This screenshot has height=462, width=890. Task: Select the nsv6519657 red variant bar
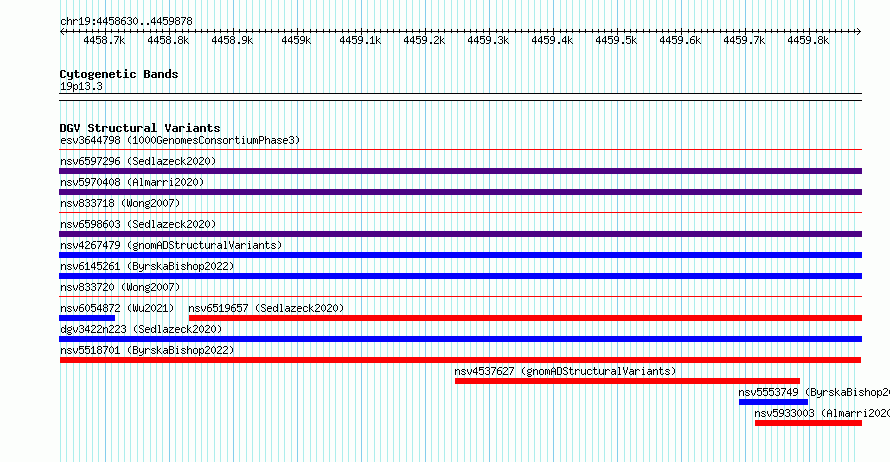[525, 318]
